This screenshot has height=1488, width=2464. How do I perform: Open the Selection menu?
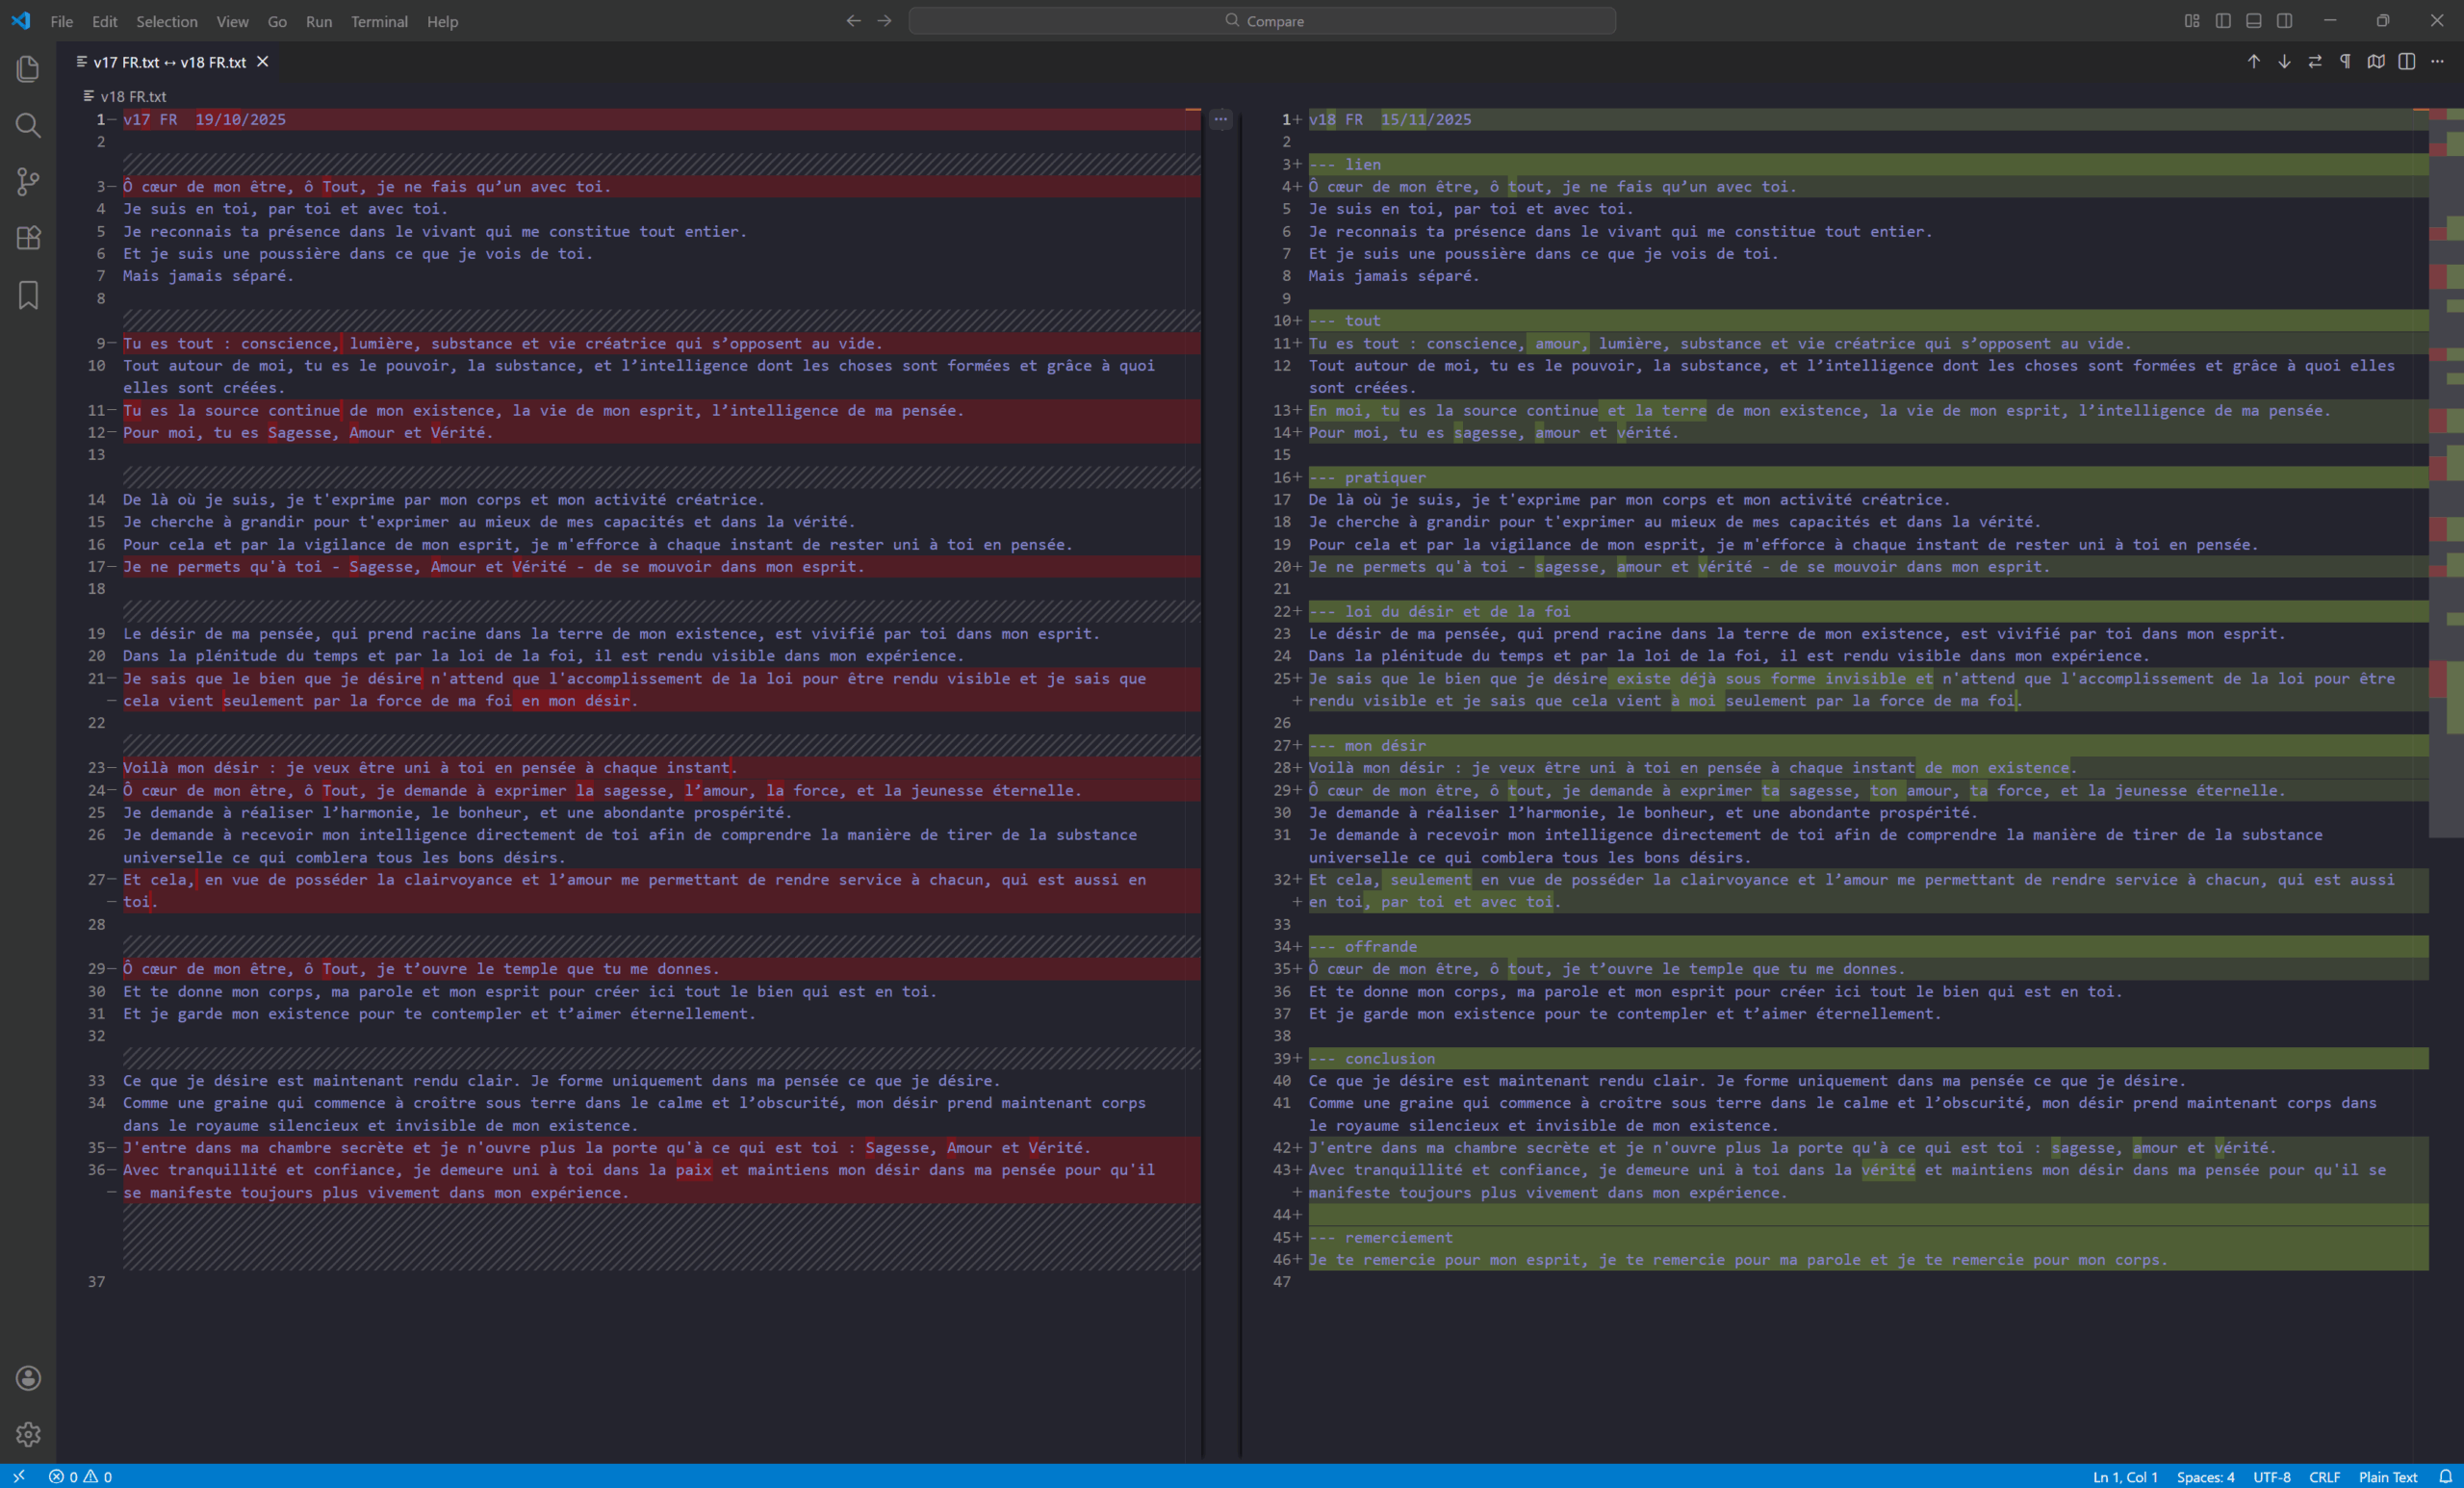click(166, 21)
